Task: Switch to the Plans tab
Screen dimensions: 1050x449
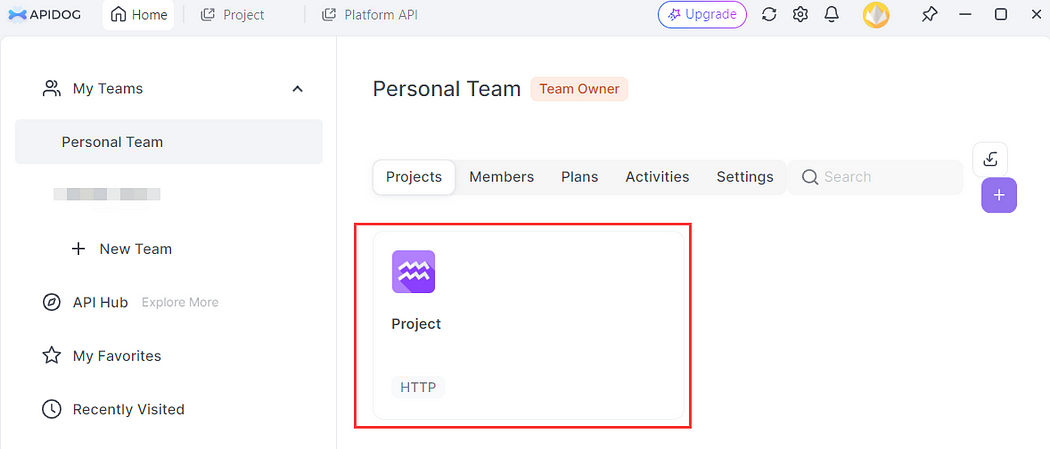Action: (580, 177)
